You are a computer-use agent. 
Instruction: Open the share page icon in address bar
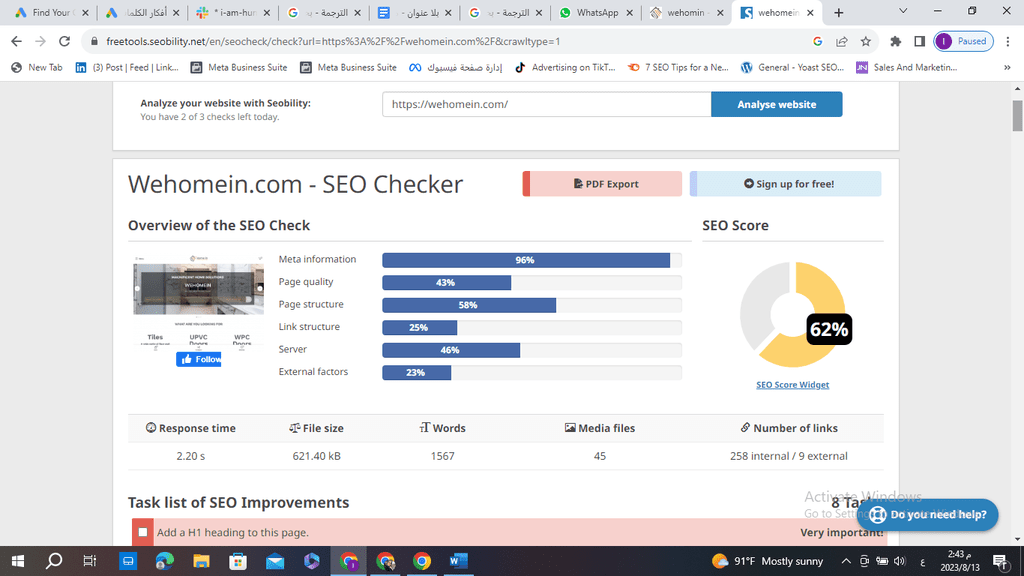point(841,41)
